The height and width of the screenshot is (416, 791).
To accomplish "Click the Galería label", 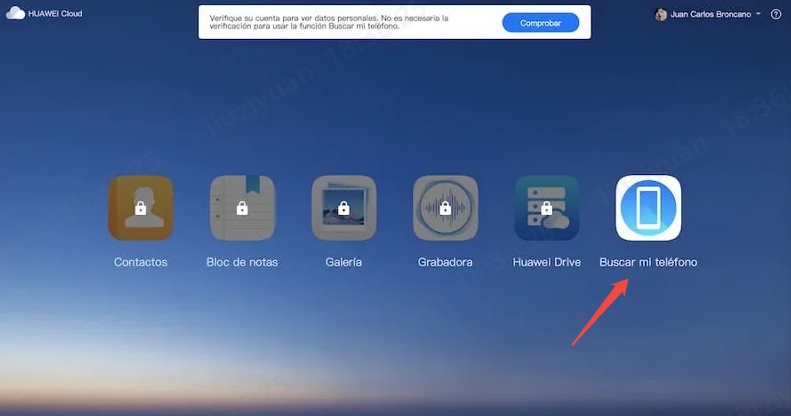I will pyautogui.click(x=344, y=262).
